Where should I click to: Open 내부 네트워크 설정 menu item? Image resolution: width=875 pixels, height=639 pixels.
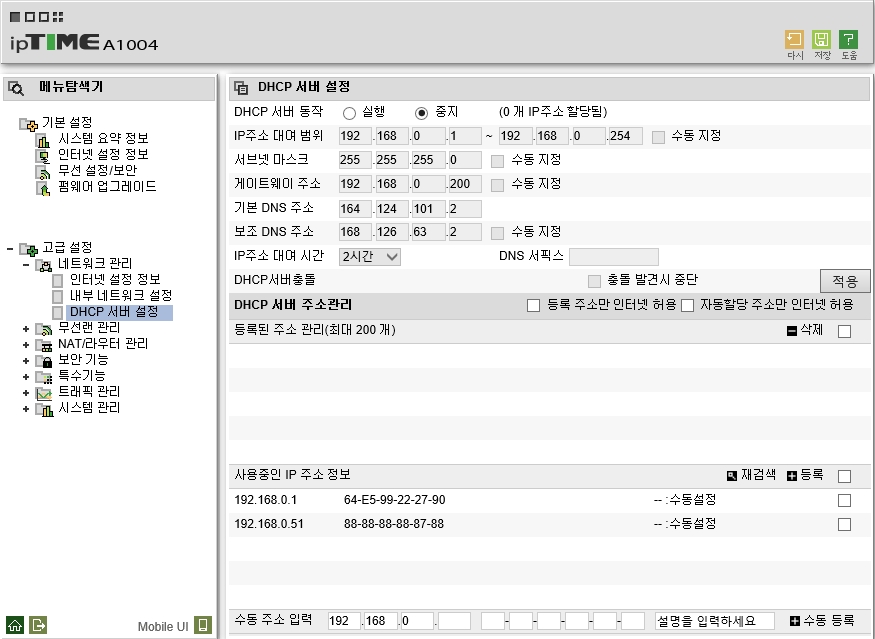click(121, 295)
